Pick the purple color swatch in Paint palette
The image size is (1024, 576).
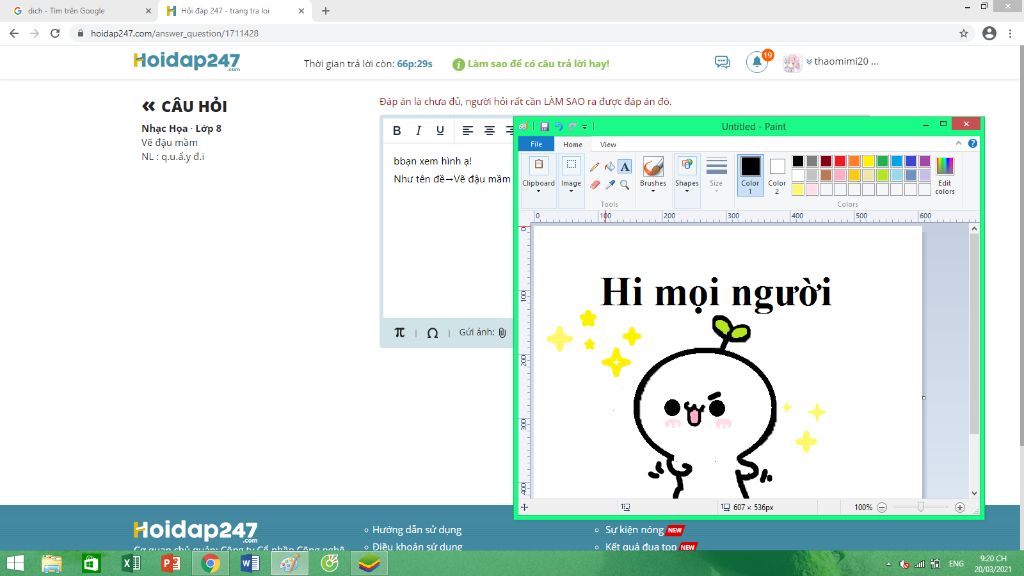pyautogui.click(x=925, y=161)
